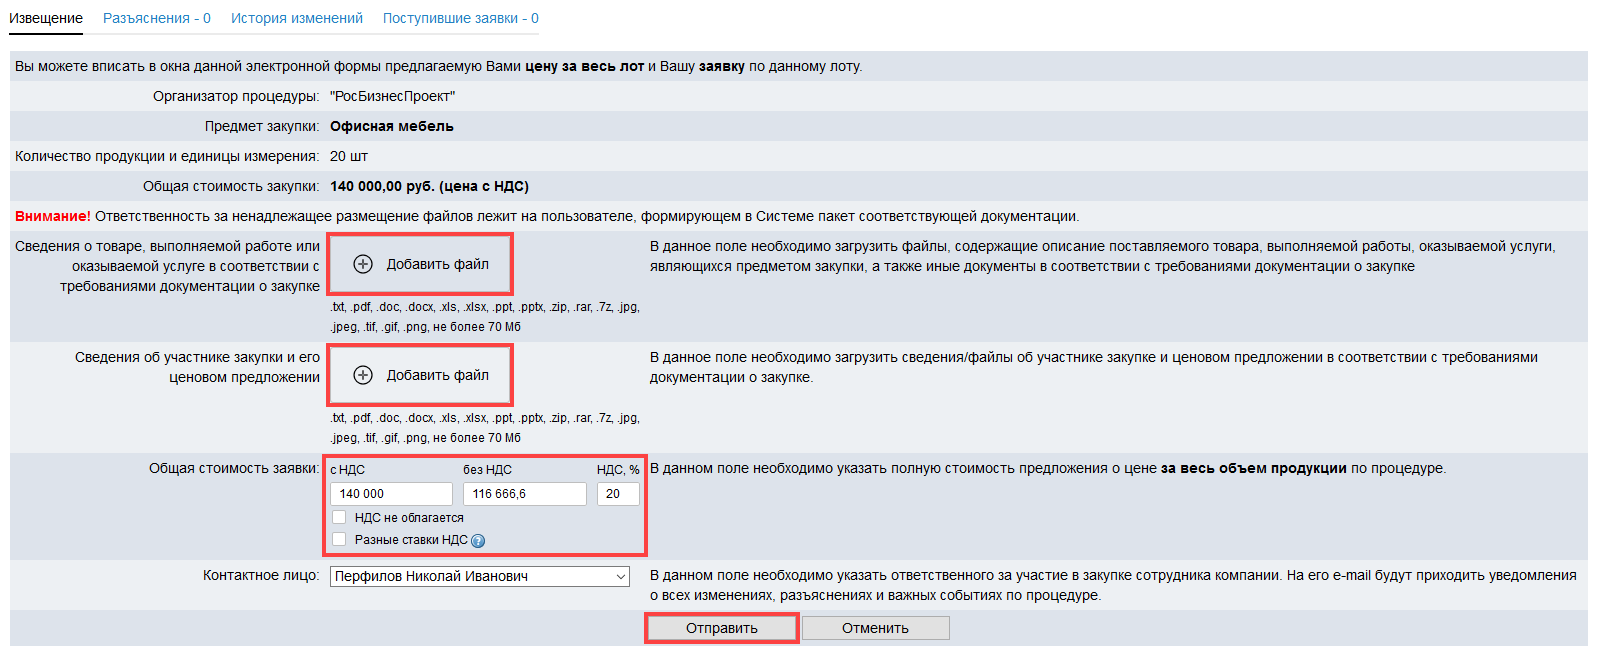Switch to the Извещение tab
Image resolution: width=1599 pixels, height=658 pixels.
point(46,18)
